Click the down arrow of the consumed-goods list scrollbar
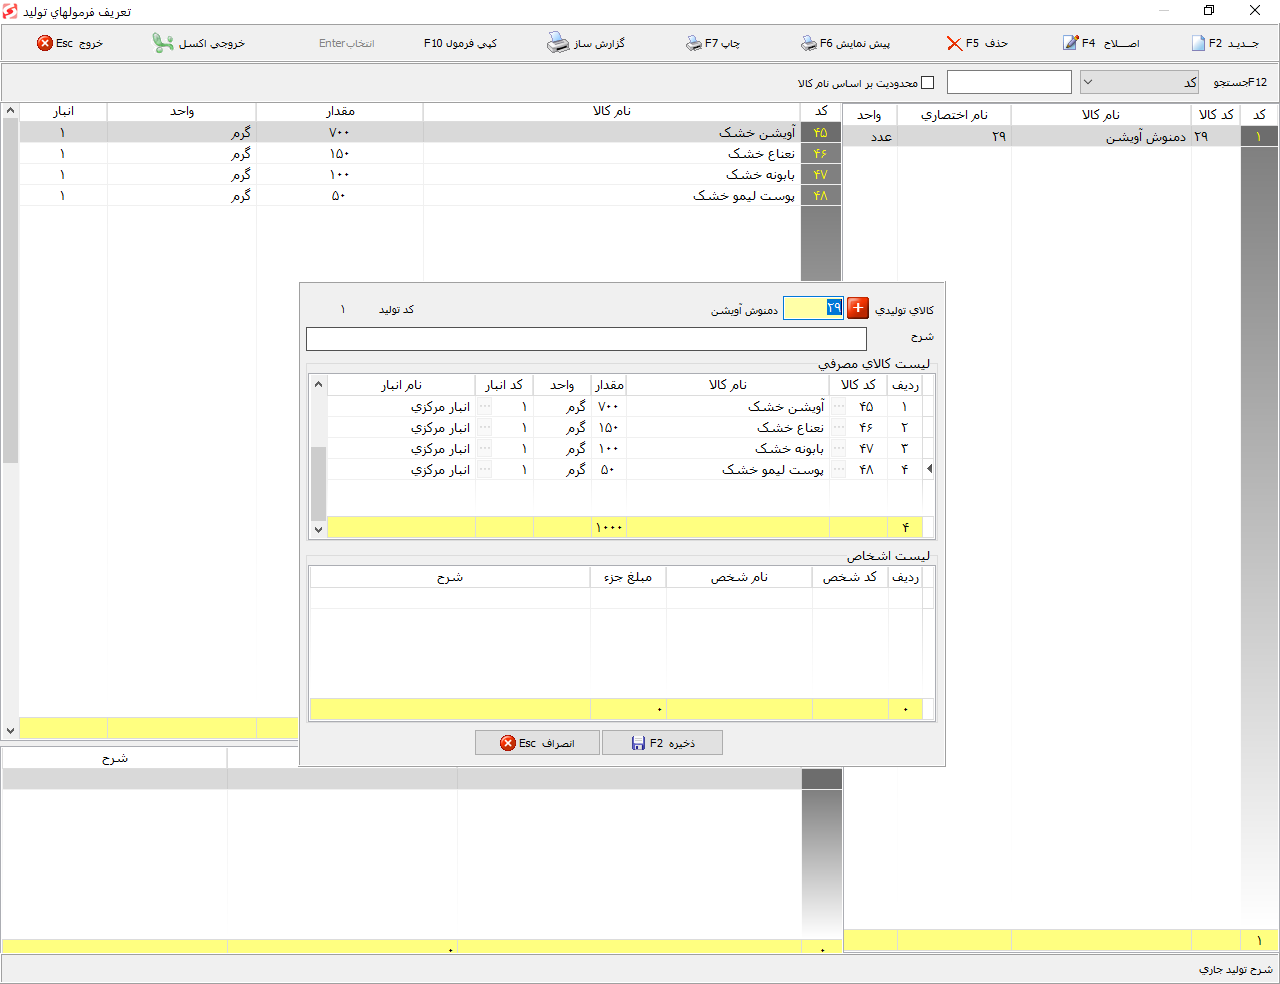Viewport: 1280px width, 984px height. (x=319, y=529)
